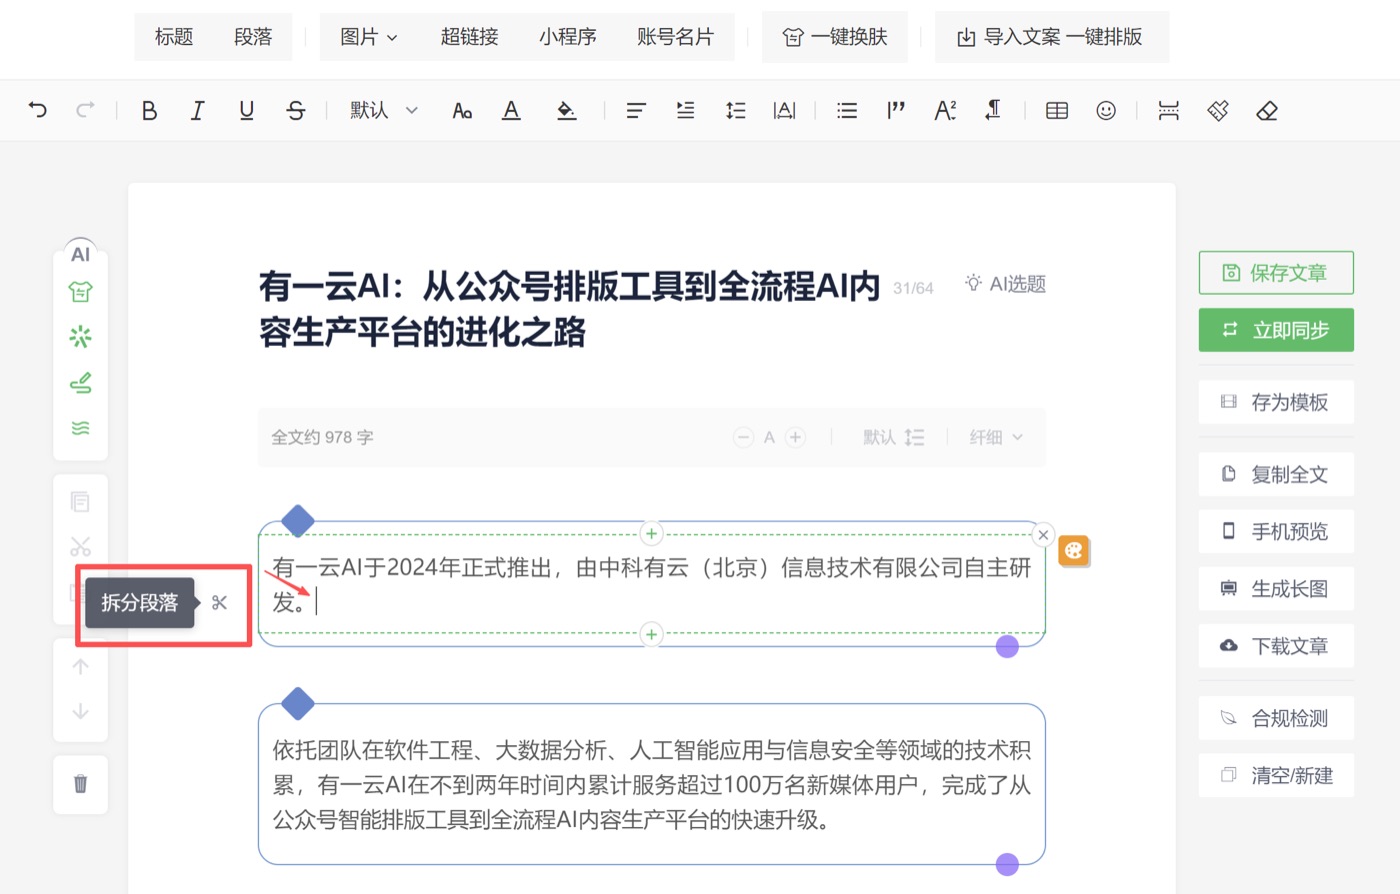Open the 默认 font size dropdown in toolbar
Screen dimensions: 1400x894
(384, 110)
